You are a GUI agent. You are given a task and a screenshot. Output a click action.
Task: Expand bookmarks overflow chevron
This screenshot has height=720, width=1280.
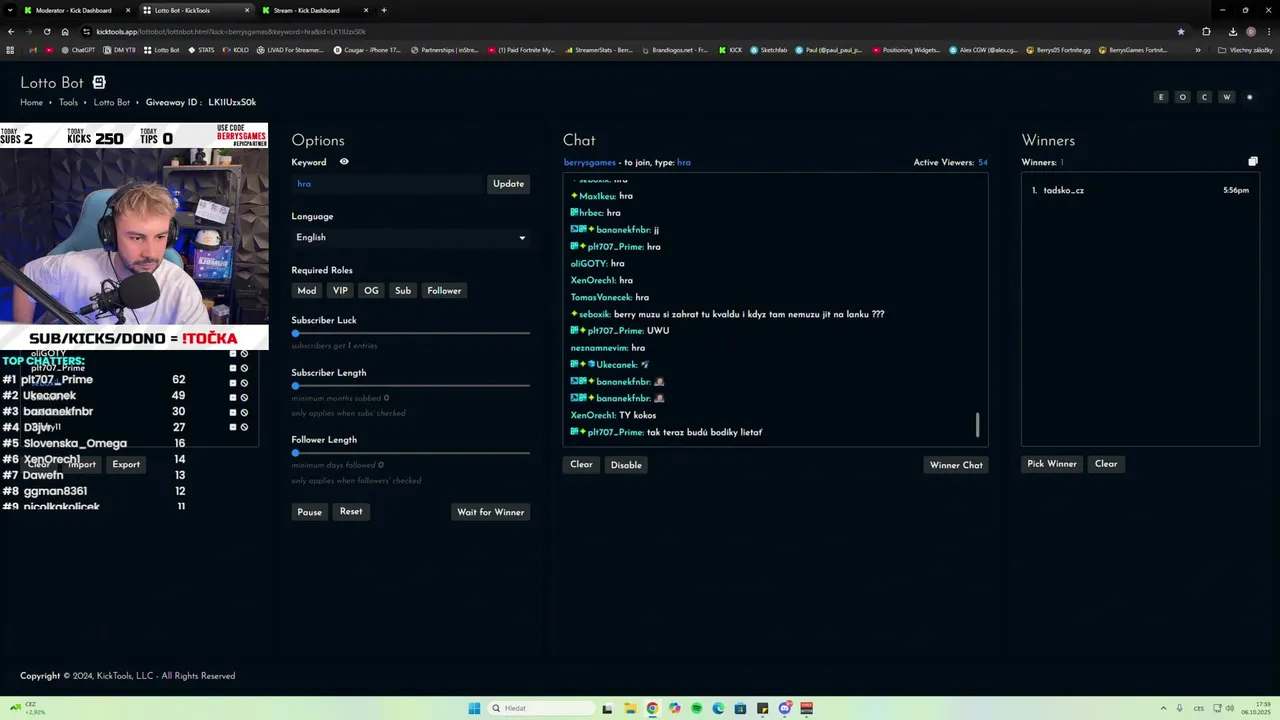click(x=1198, y=50)
